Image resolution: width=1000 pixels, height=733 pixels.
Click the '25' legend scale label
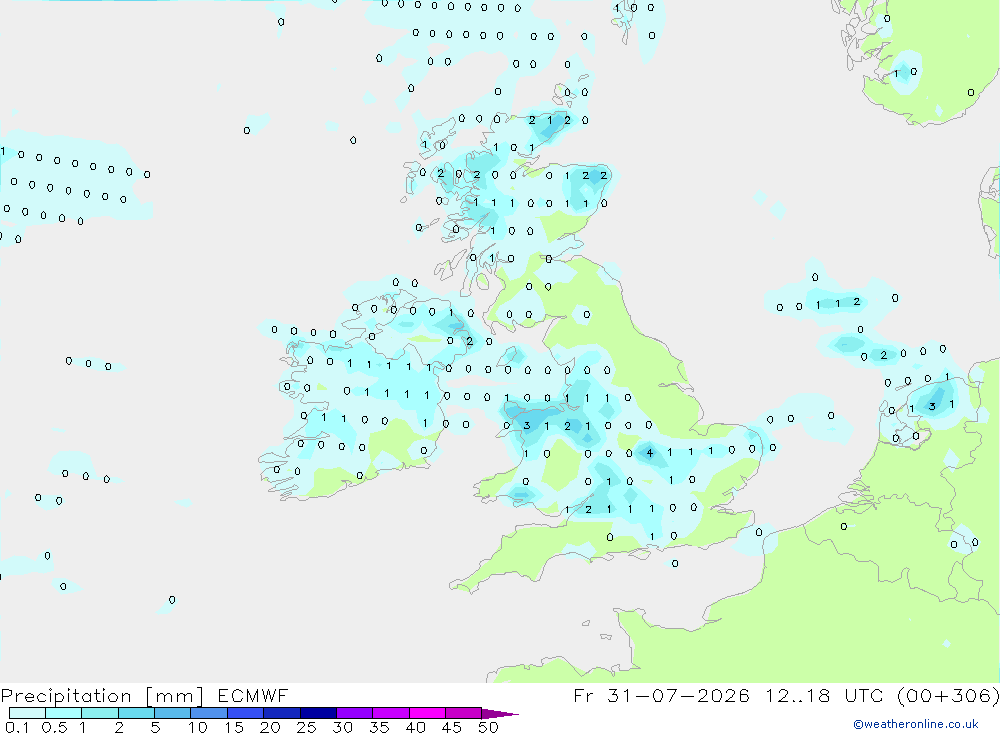coord(307,727)
